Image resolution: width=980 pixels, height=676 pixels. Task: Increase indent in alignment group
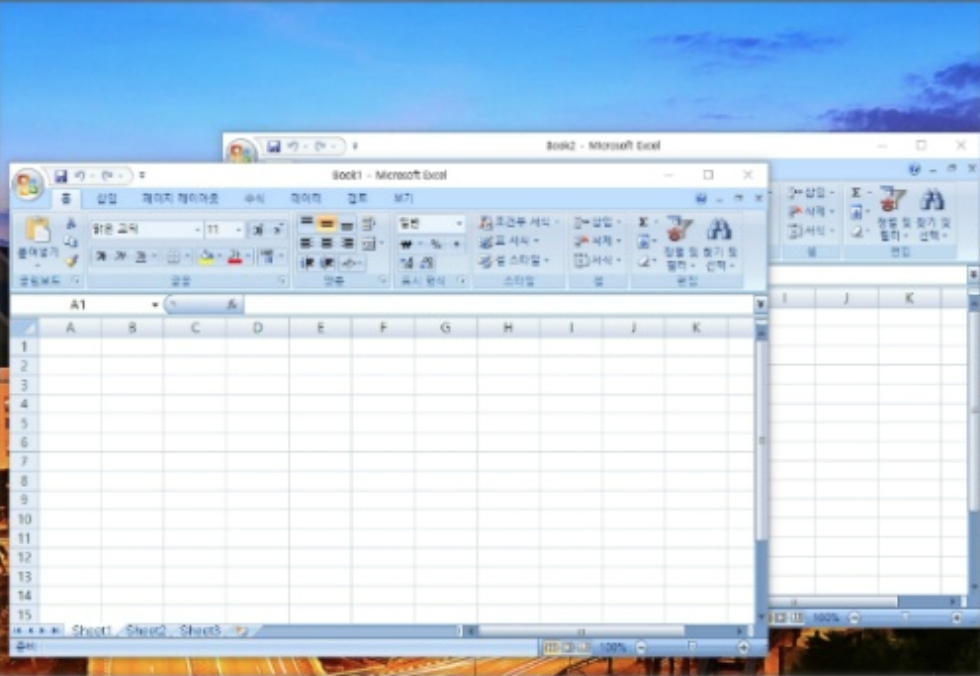(x=326, y=262)
